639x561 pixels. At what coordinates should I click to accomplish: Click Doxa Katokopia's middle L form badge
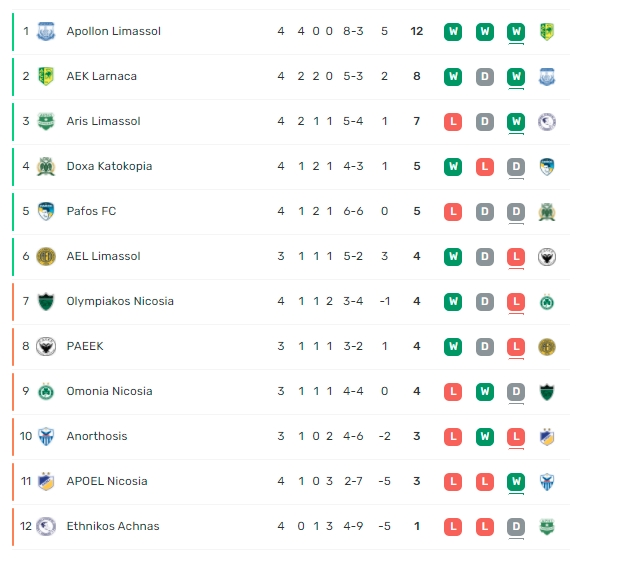click(485, 167)
